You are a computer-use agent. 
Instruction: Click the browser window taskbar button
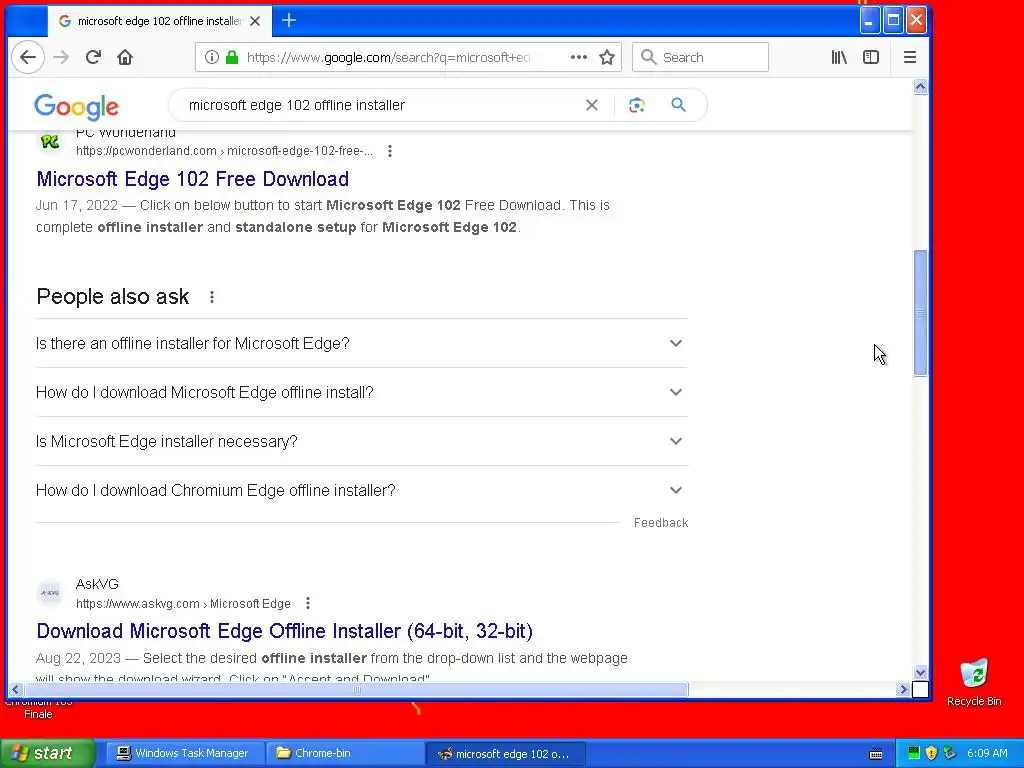coord(505,754)
